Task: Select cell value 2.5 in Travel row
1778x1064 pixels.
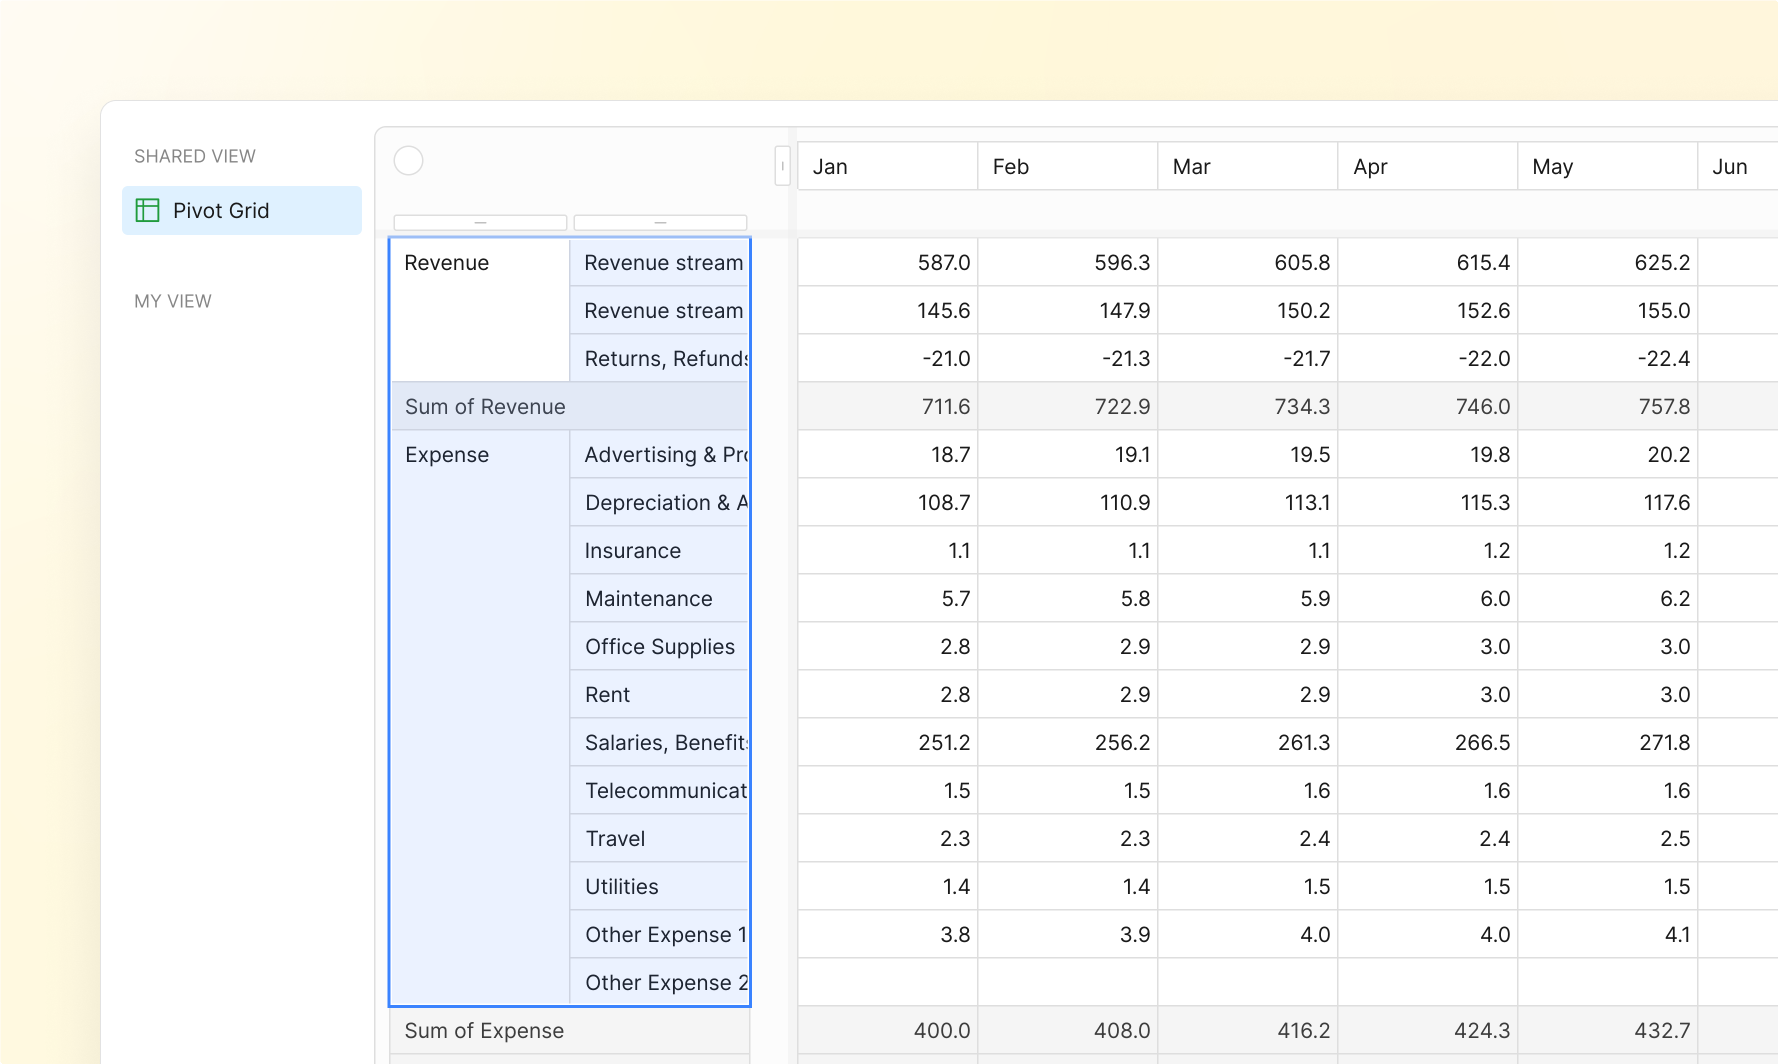Action: [1607, 838]
